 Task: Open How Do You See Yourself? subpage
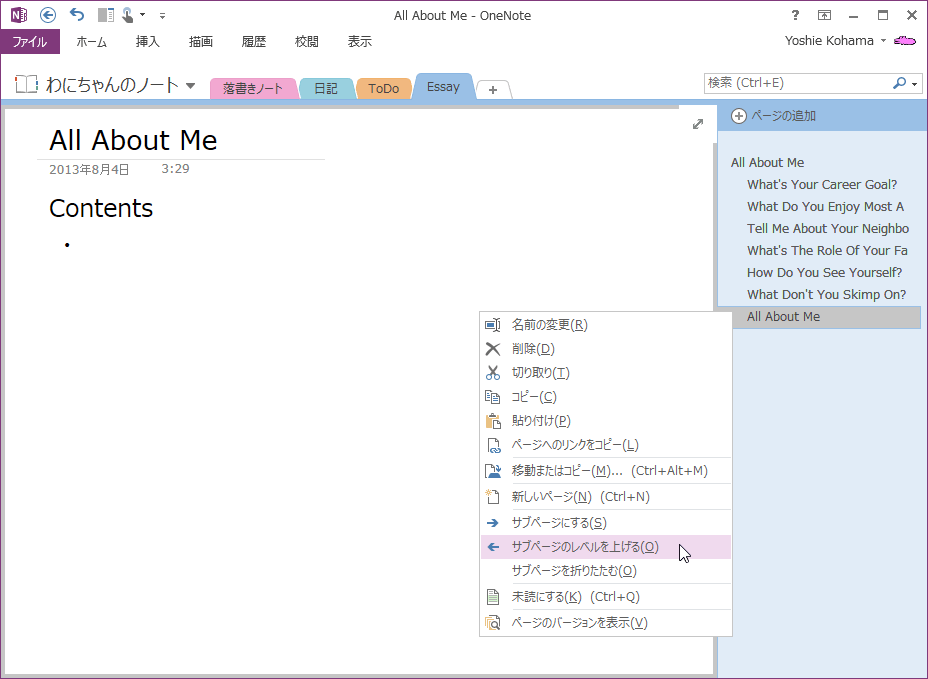coord(824,272)
